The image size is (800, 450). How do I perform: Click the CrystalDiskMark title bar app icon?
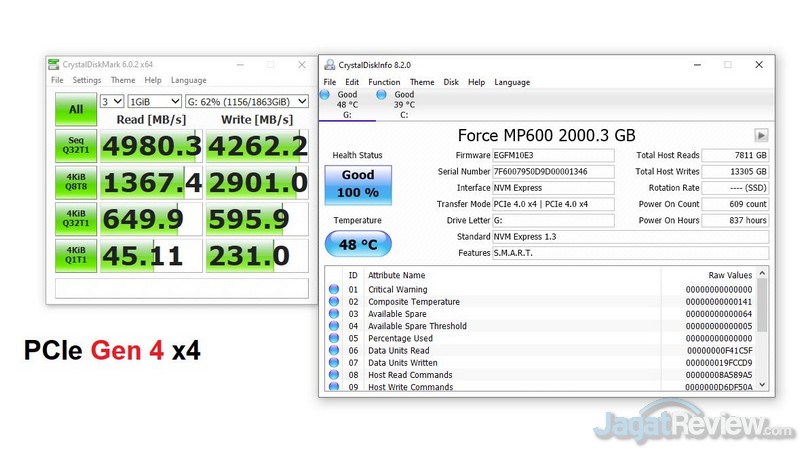[x=54, y=64]
